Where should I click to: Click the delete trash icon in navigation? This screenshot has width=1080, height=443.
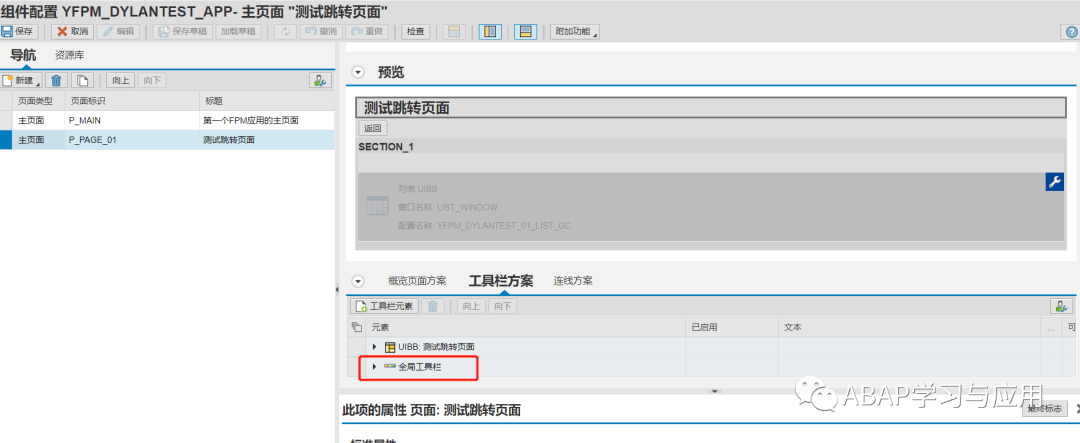(56, 81)
